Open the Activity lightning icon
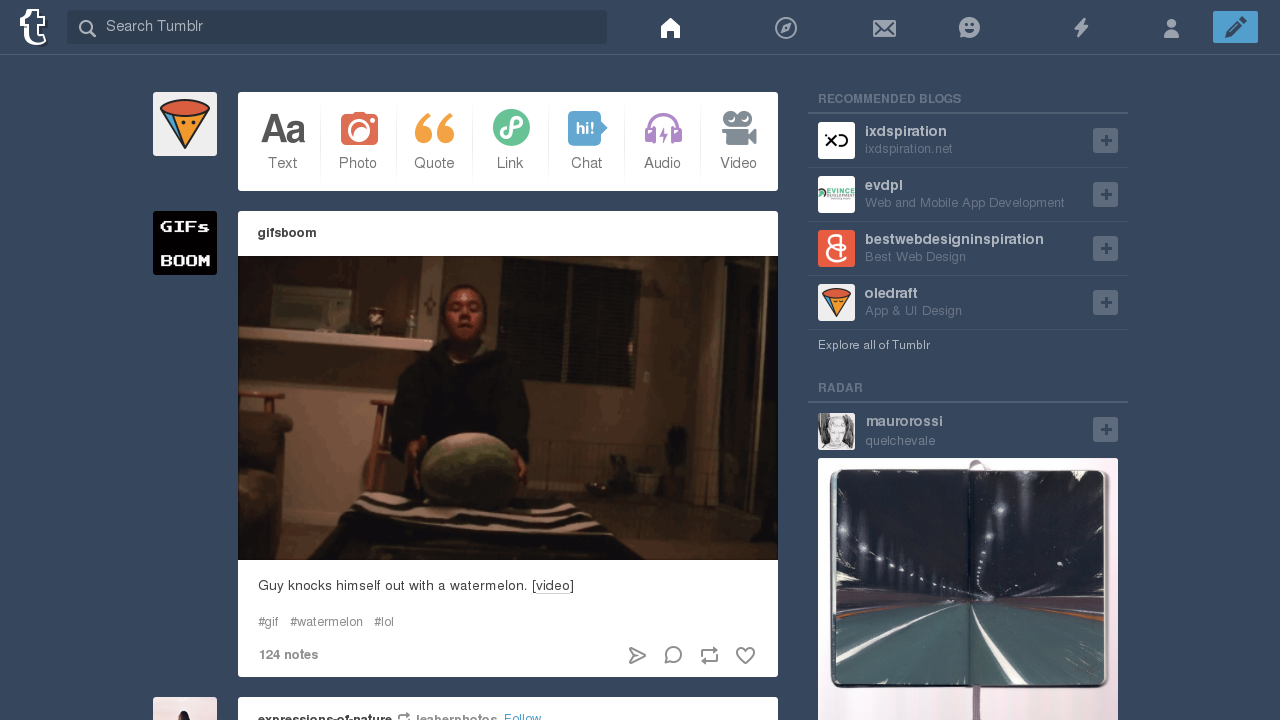The height and width of the screenshot is (720, 1280). coord(1081,28)
